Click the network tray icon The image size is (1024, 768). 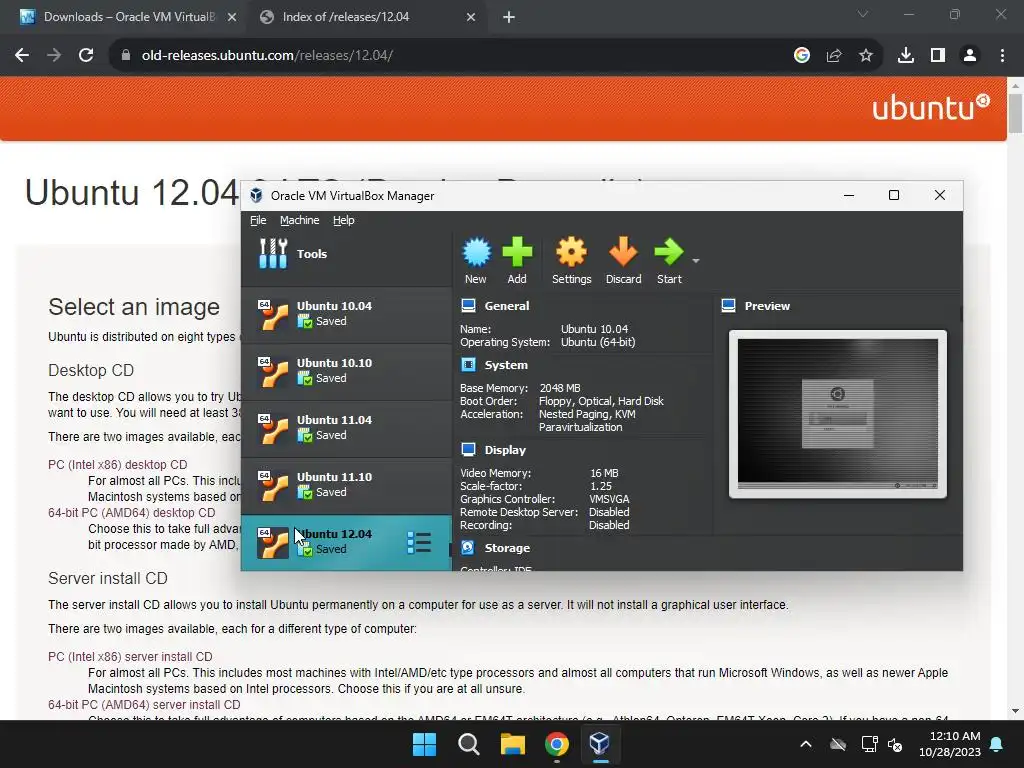coord(869,744)
